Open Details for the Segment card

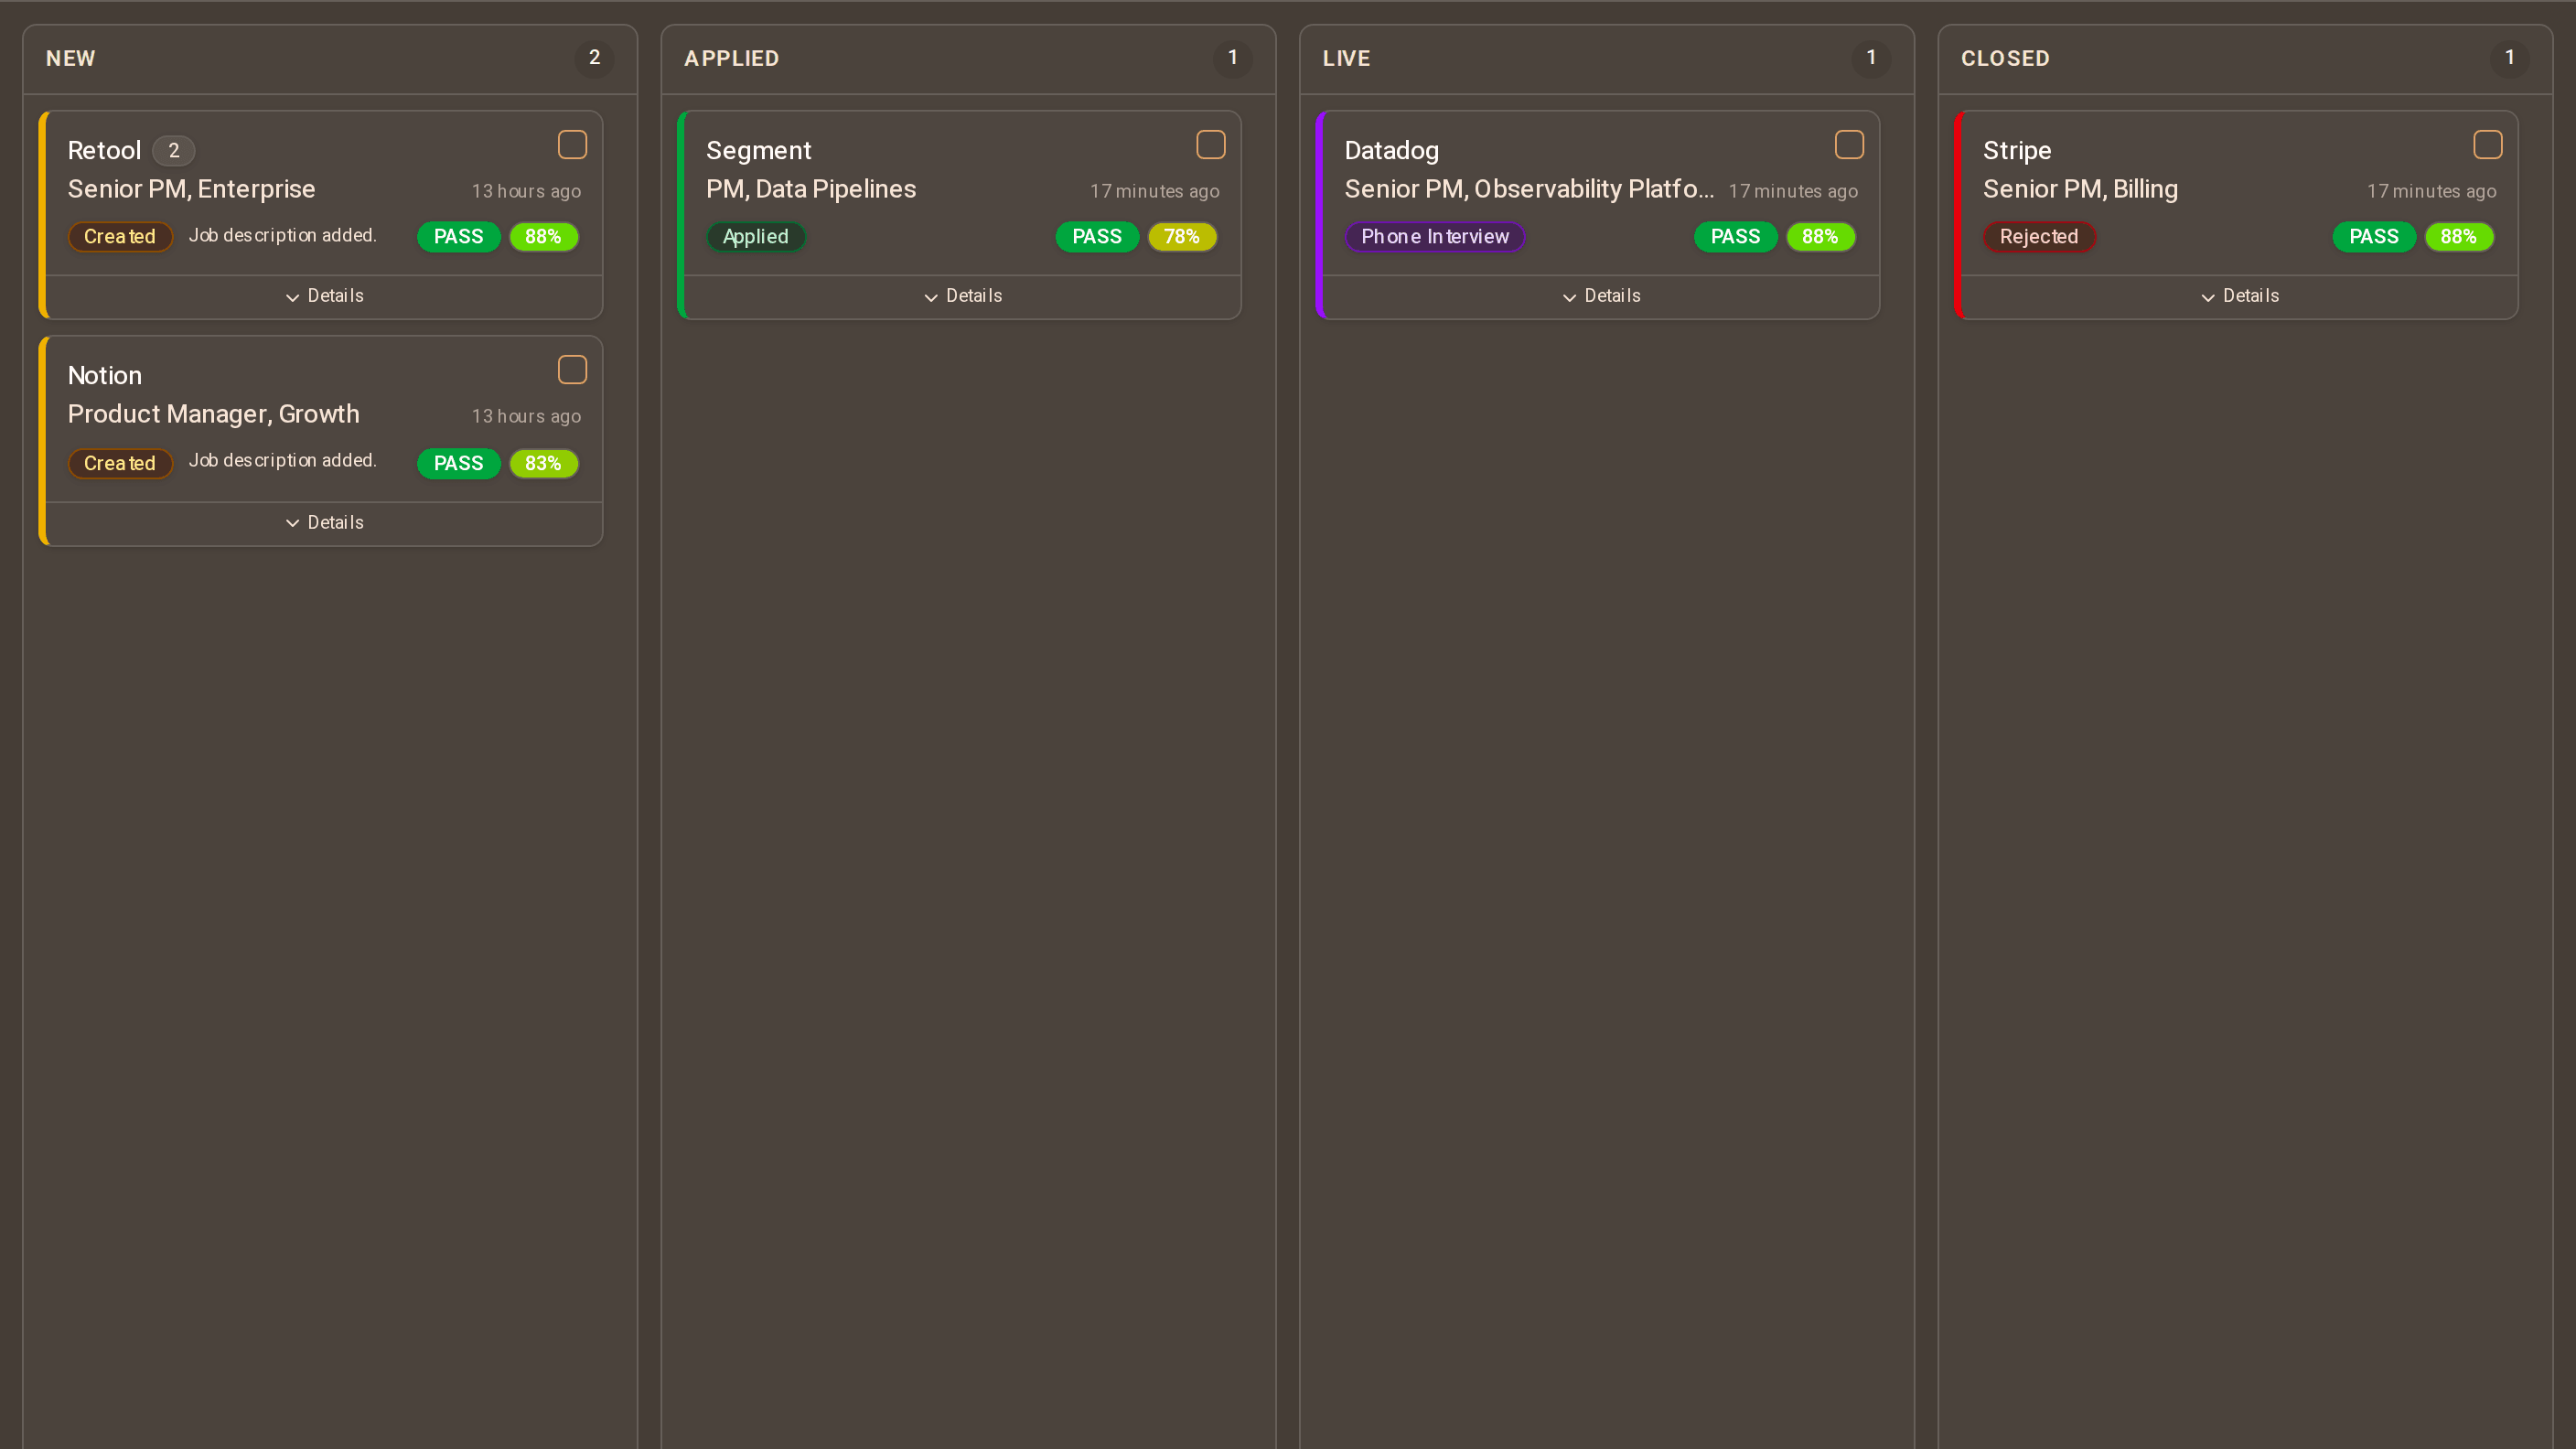[963, 296]
